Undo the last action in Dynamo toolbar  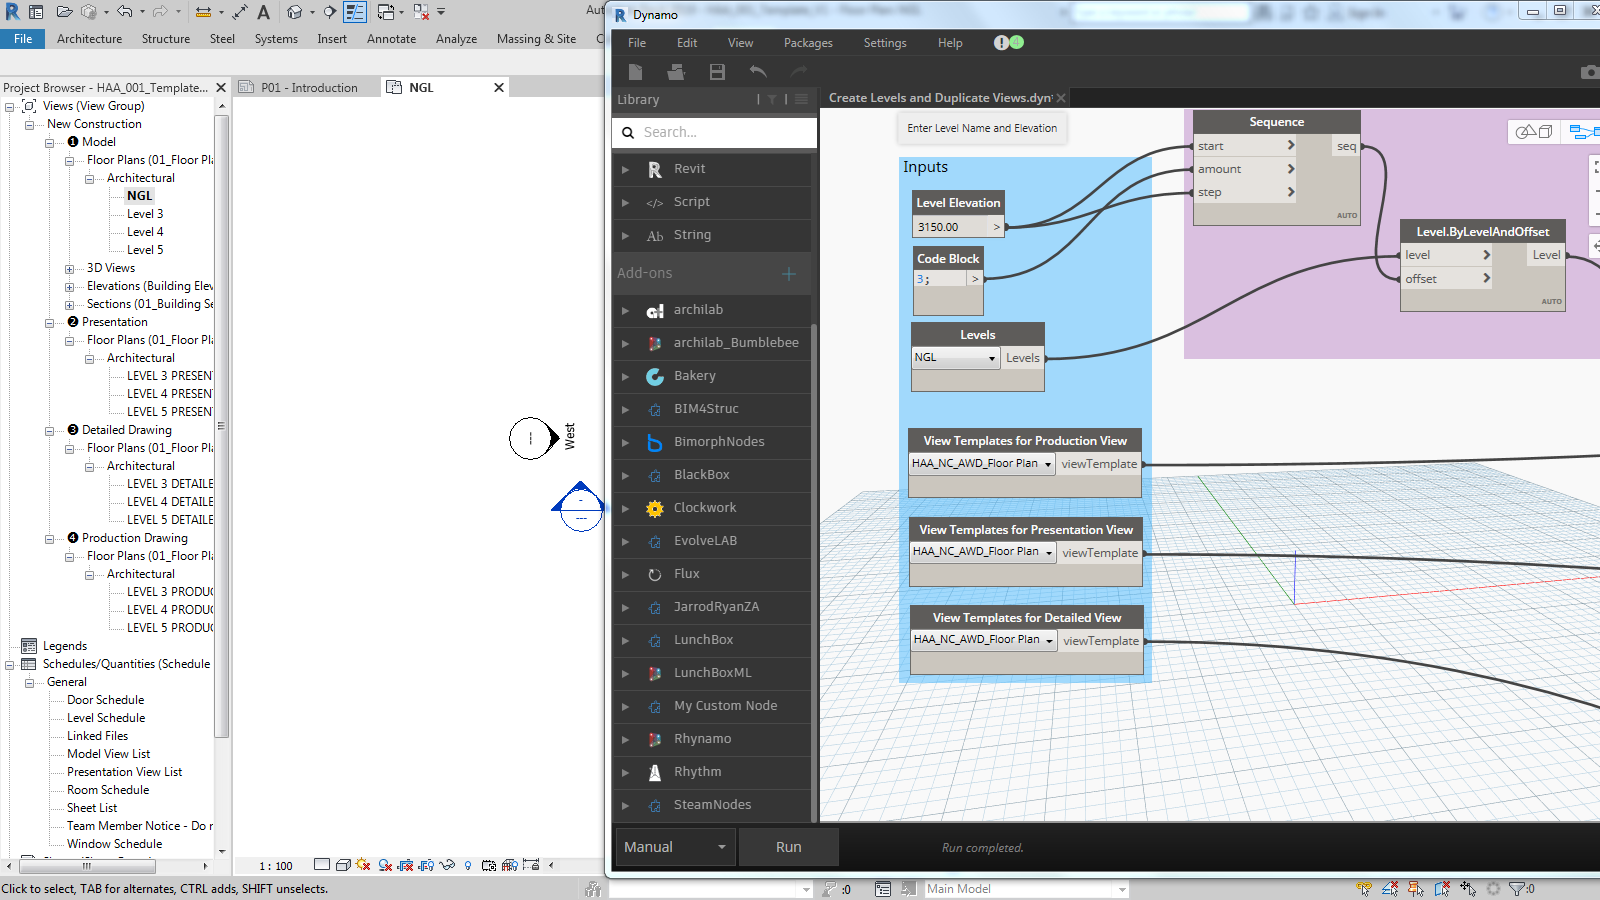click(x=758, y=72)
